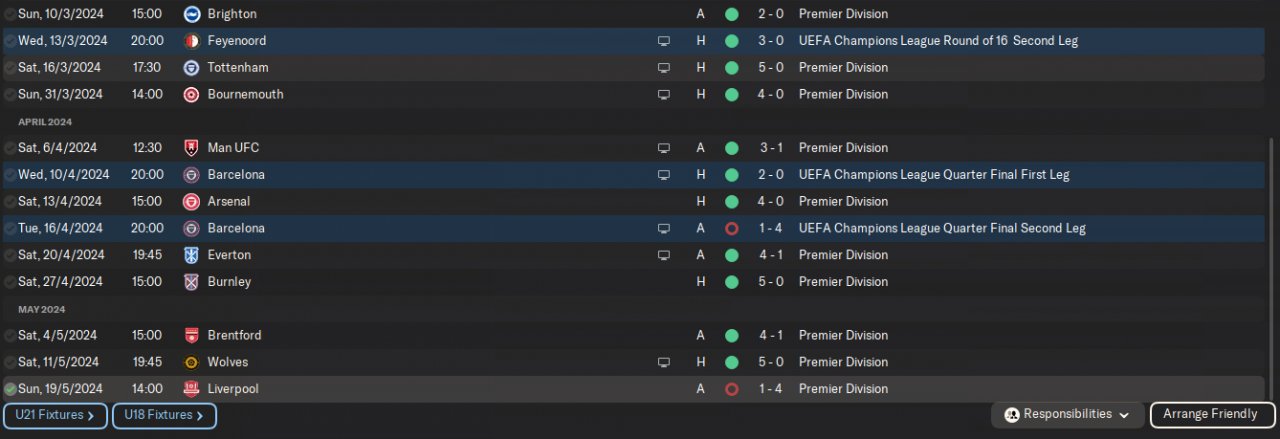This screenshot has height=439, width=1280.
Task: Click the Brentford team name link
Action: click(234, 335)
